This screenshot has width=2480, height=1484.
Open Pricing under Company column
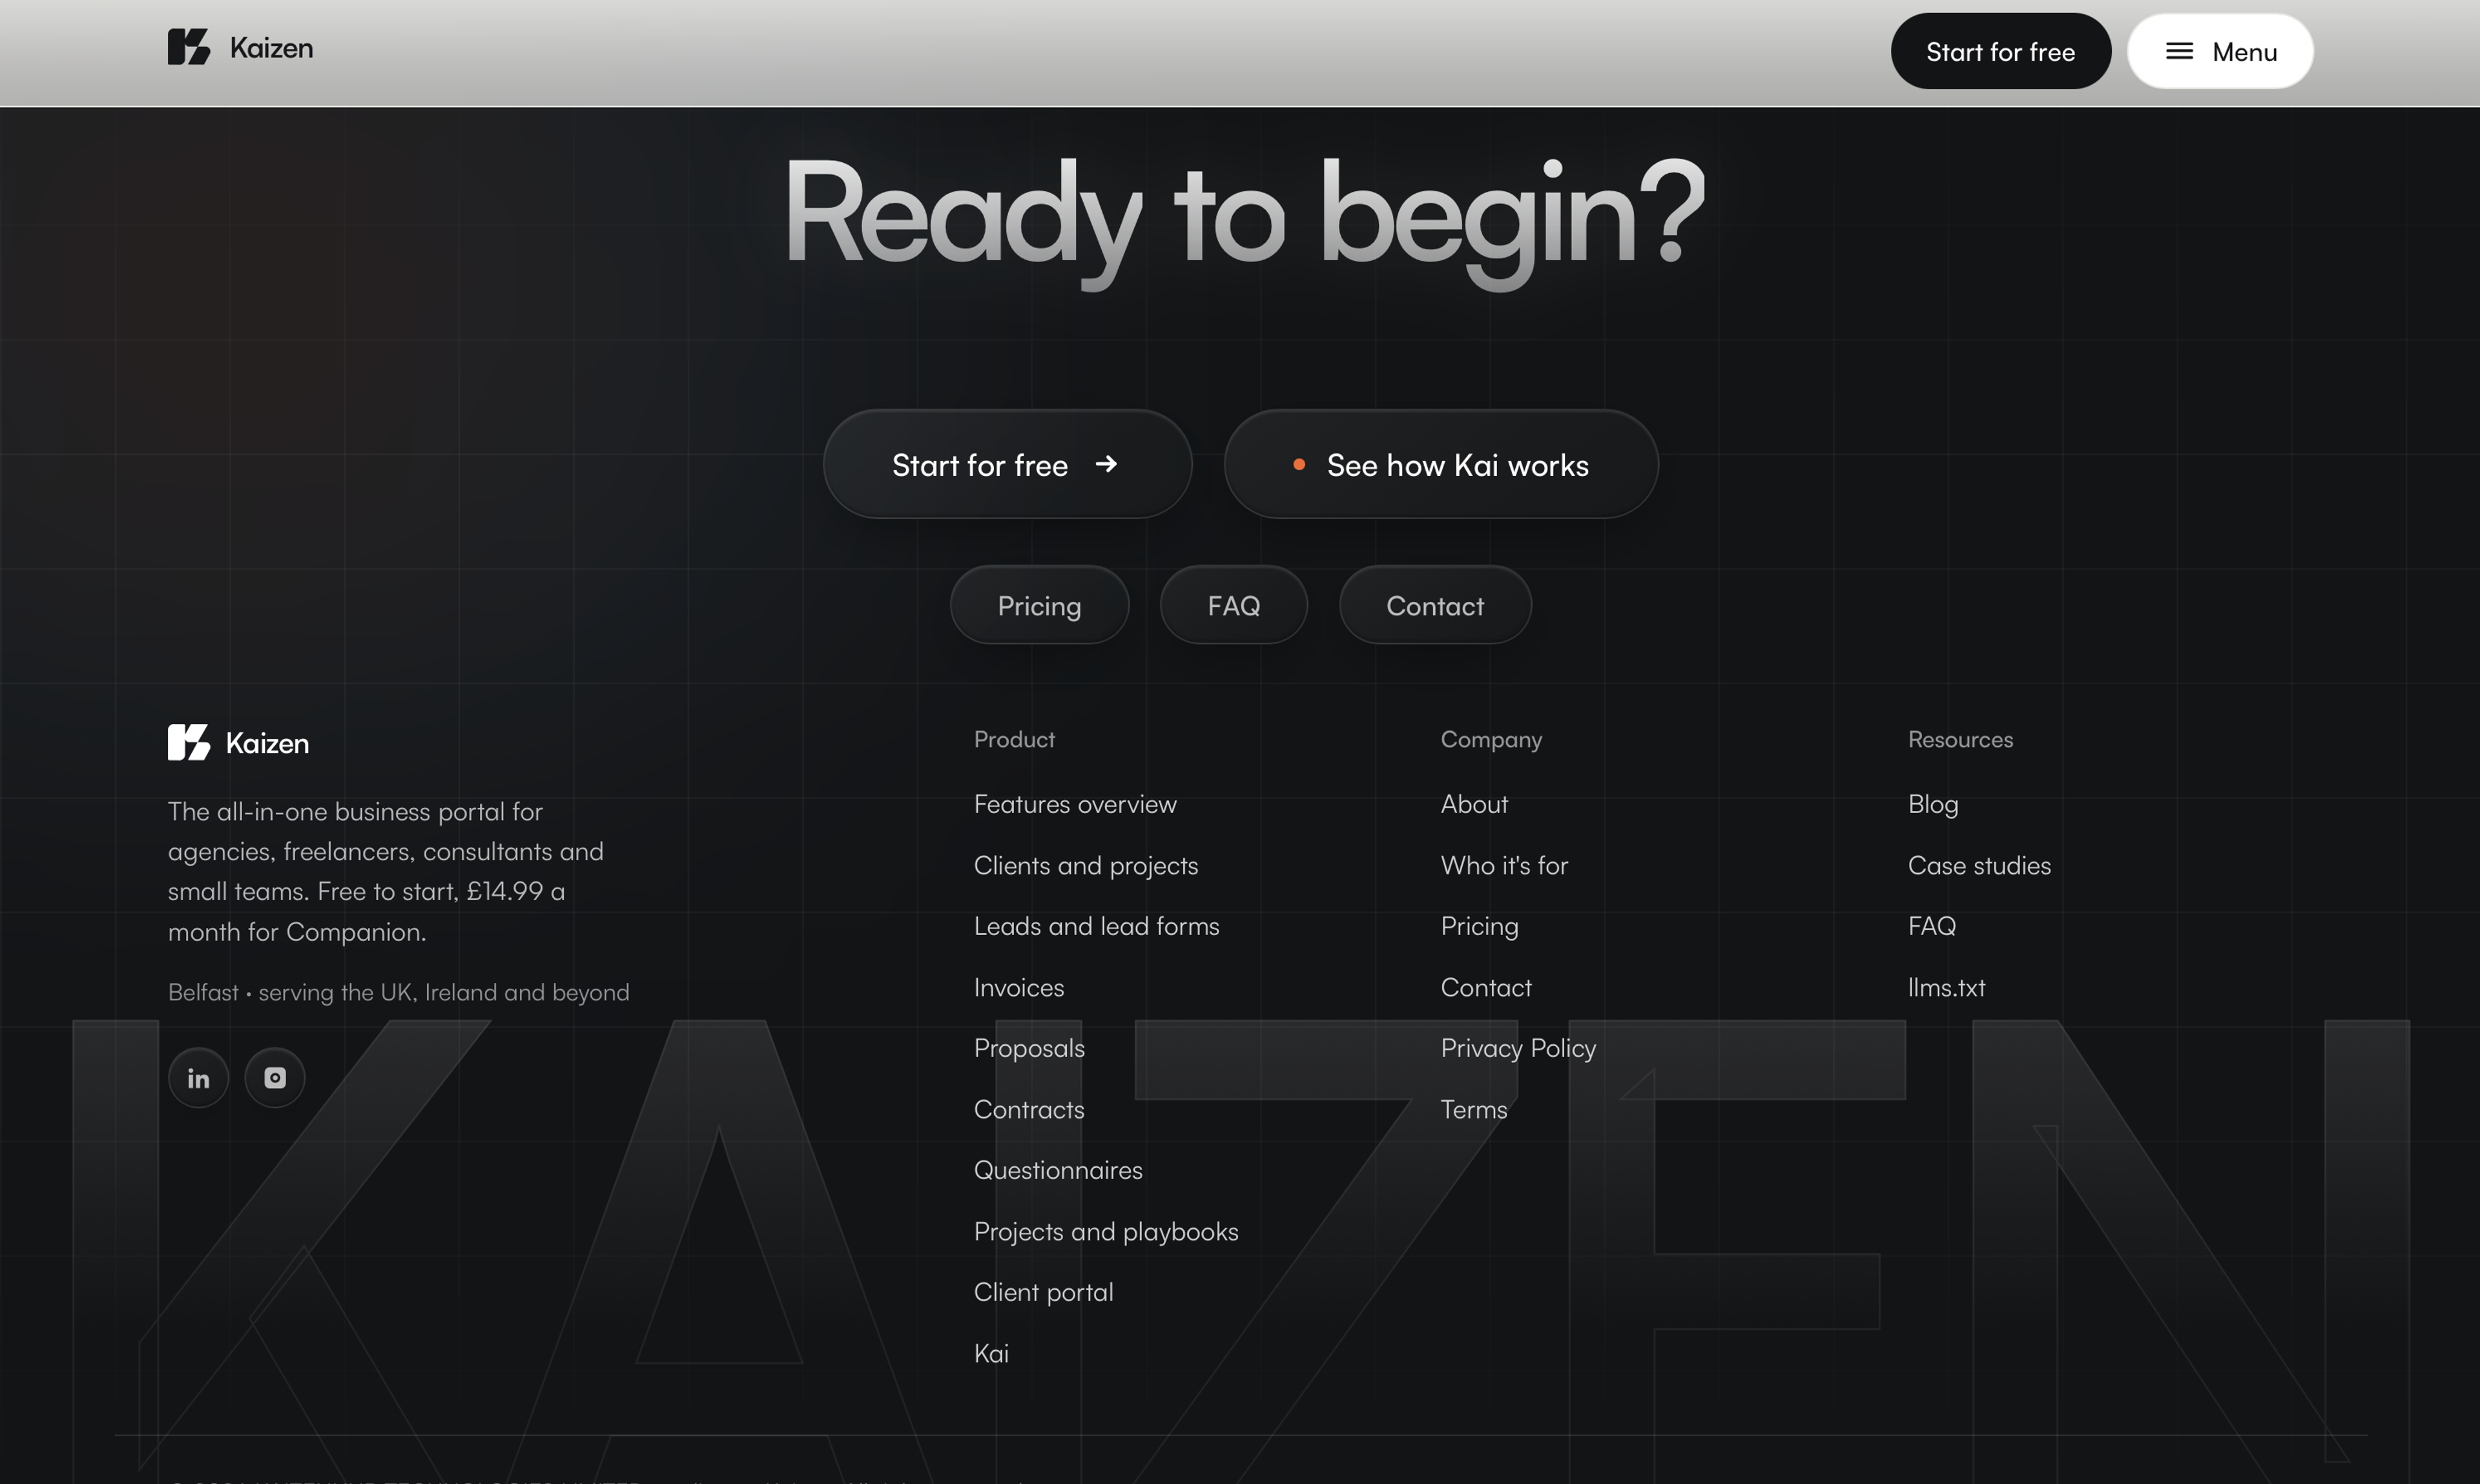(x=1479, y=926)
